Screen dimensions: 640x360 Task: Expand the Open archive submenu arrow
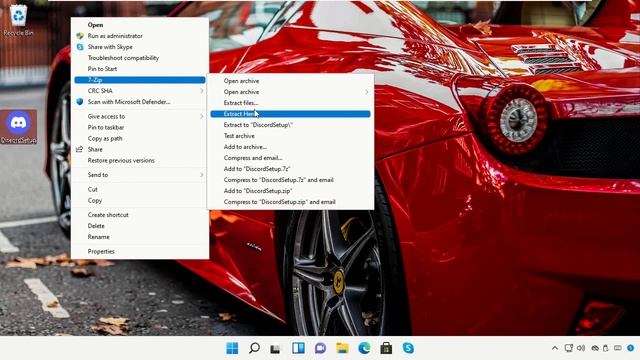(x=367, y=92)
